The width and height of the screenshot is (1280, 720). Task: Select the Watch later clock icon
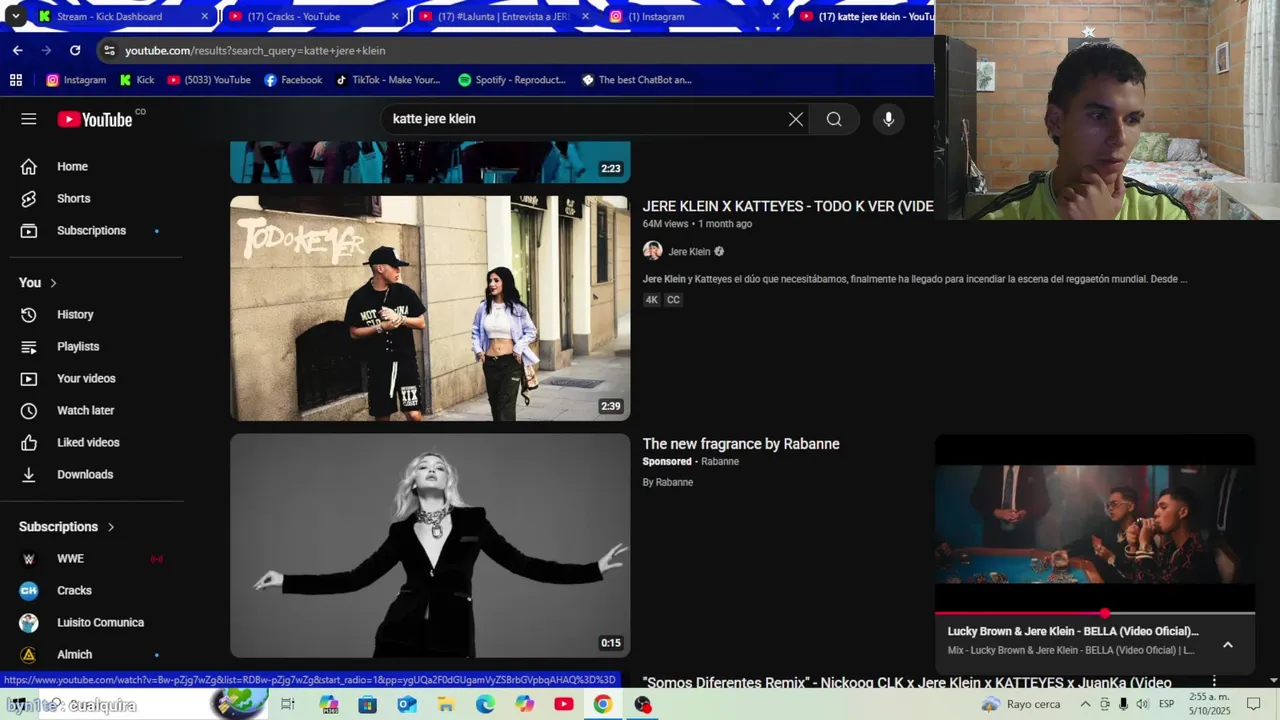29,411
